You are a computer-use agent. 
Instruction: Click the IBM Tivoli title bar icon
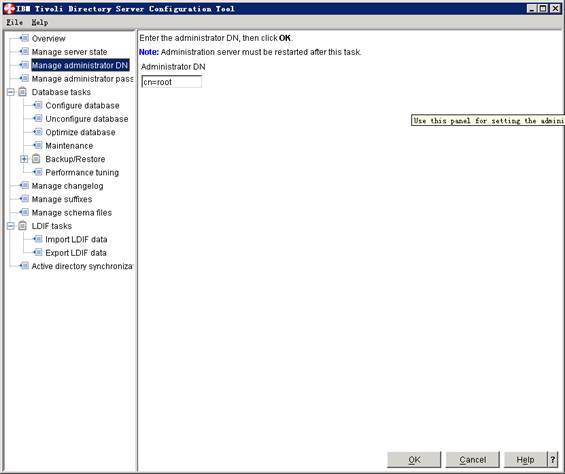(x=9, y=9)
